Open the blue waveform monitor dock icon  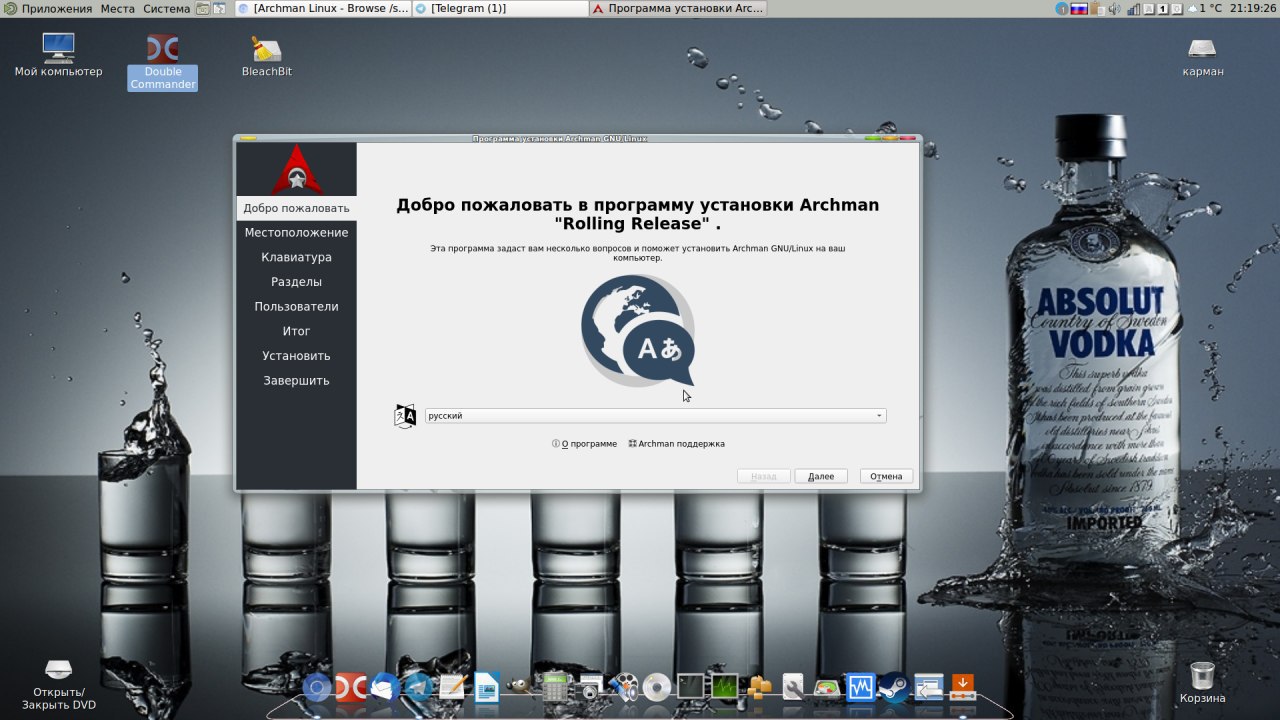point(861,687)
